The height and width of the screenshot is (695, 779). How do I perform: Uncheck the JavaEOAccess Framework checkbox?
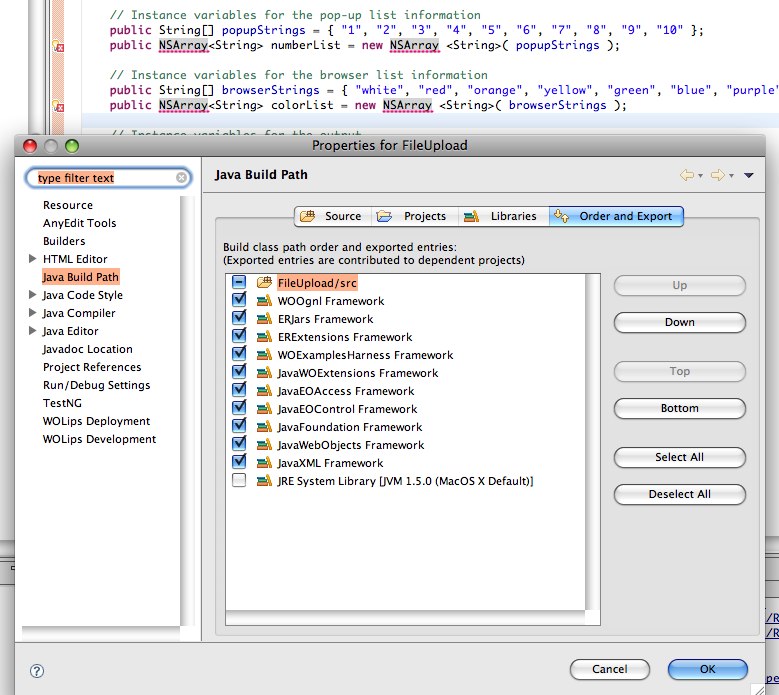[239, 389]
